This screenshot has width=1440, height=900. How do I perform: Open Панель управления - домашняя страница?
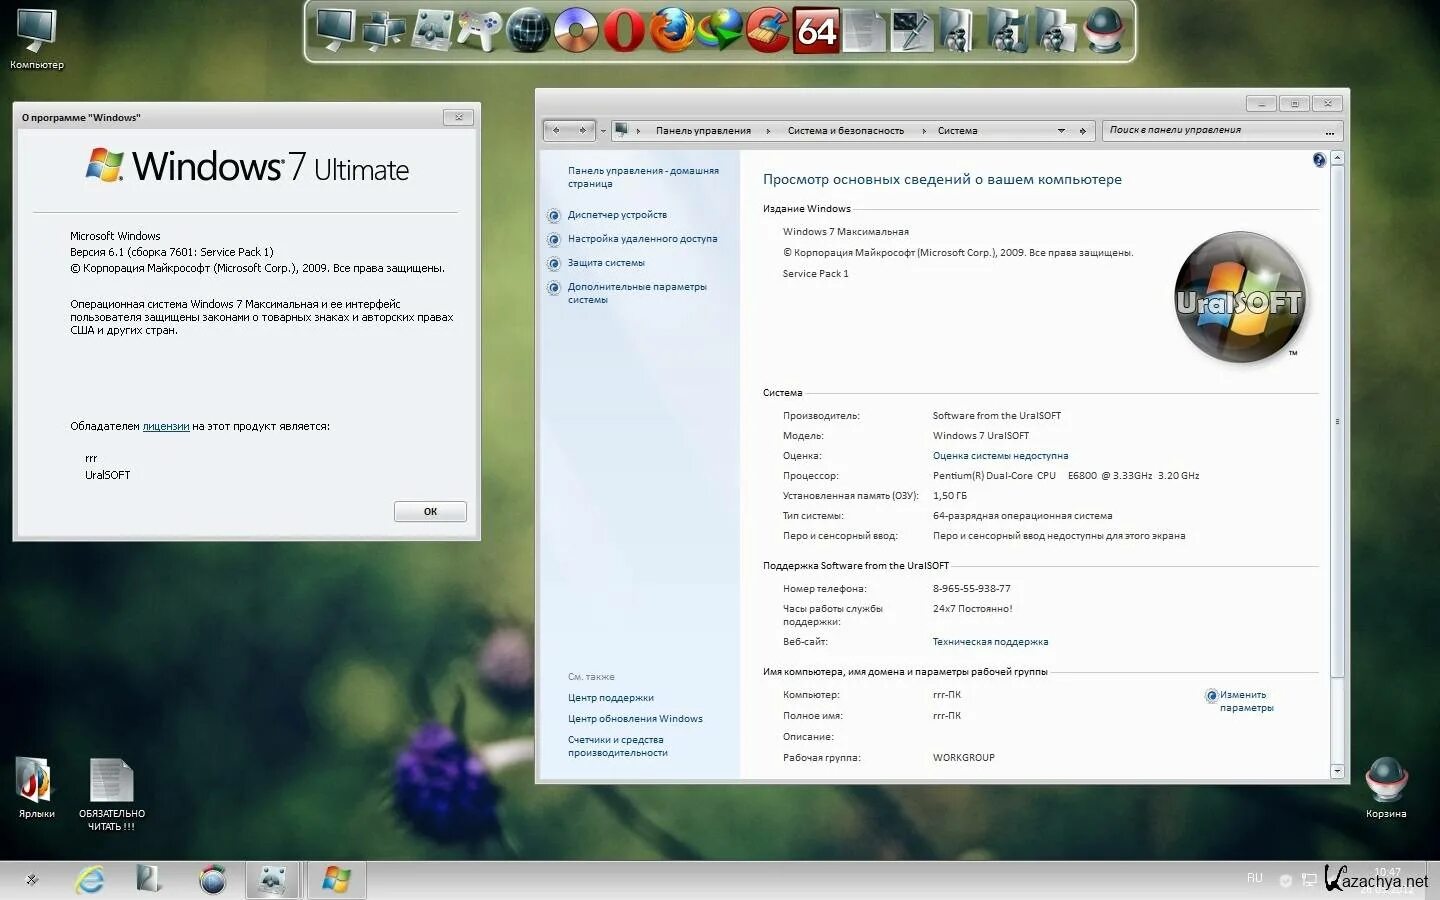pos(643,177)
